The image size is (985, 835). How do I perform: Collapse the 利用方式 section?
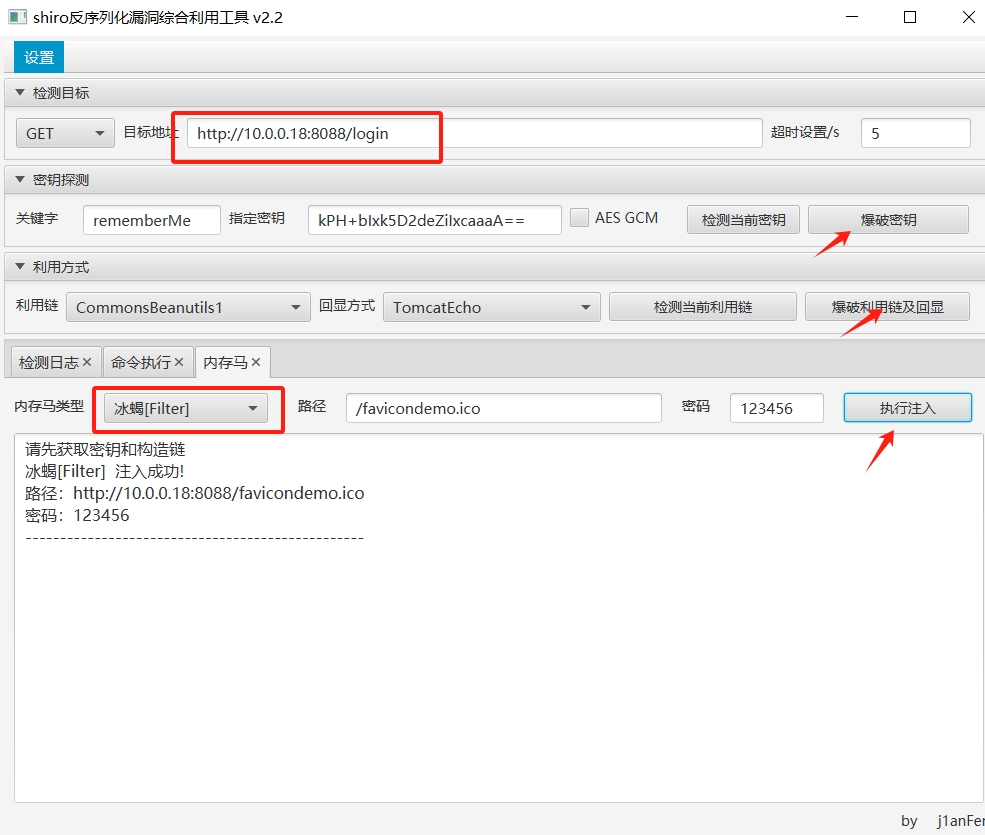19,267
